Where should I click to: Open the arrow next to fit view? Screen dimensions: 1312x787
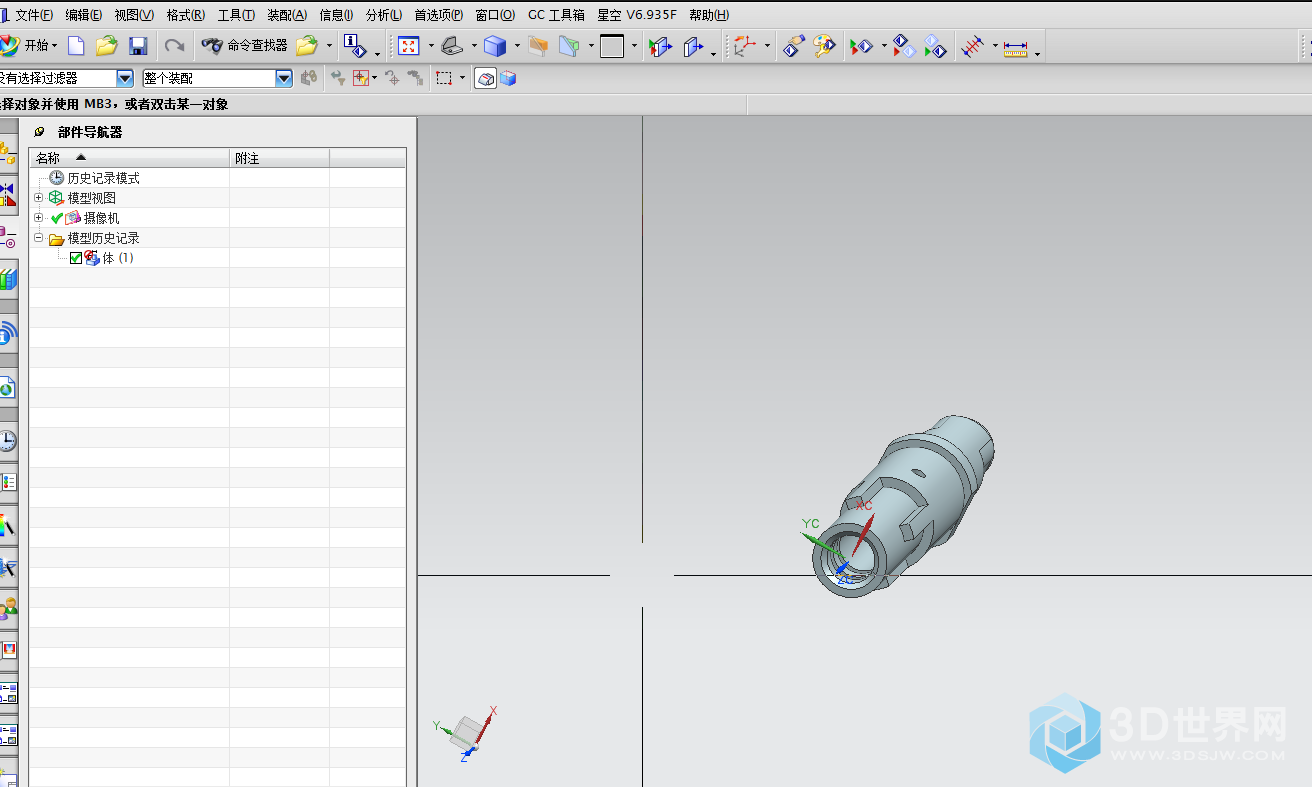click(x=431, y=46)
